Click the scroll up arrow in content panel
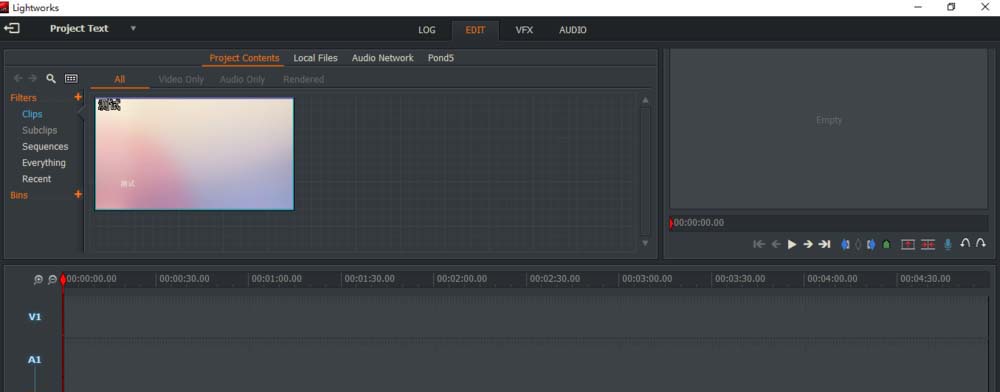 pyautogui.click(x=645, y=100)
